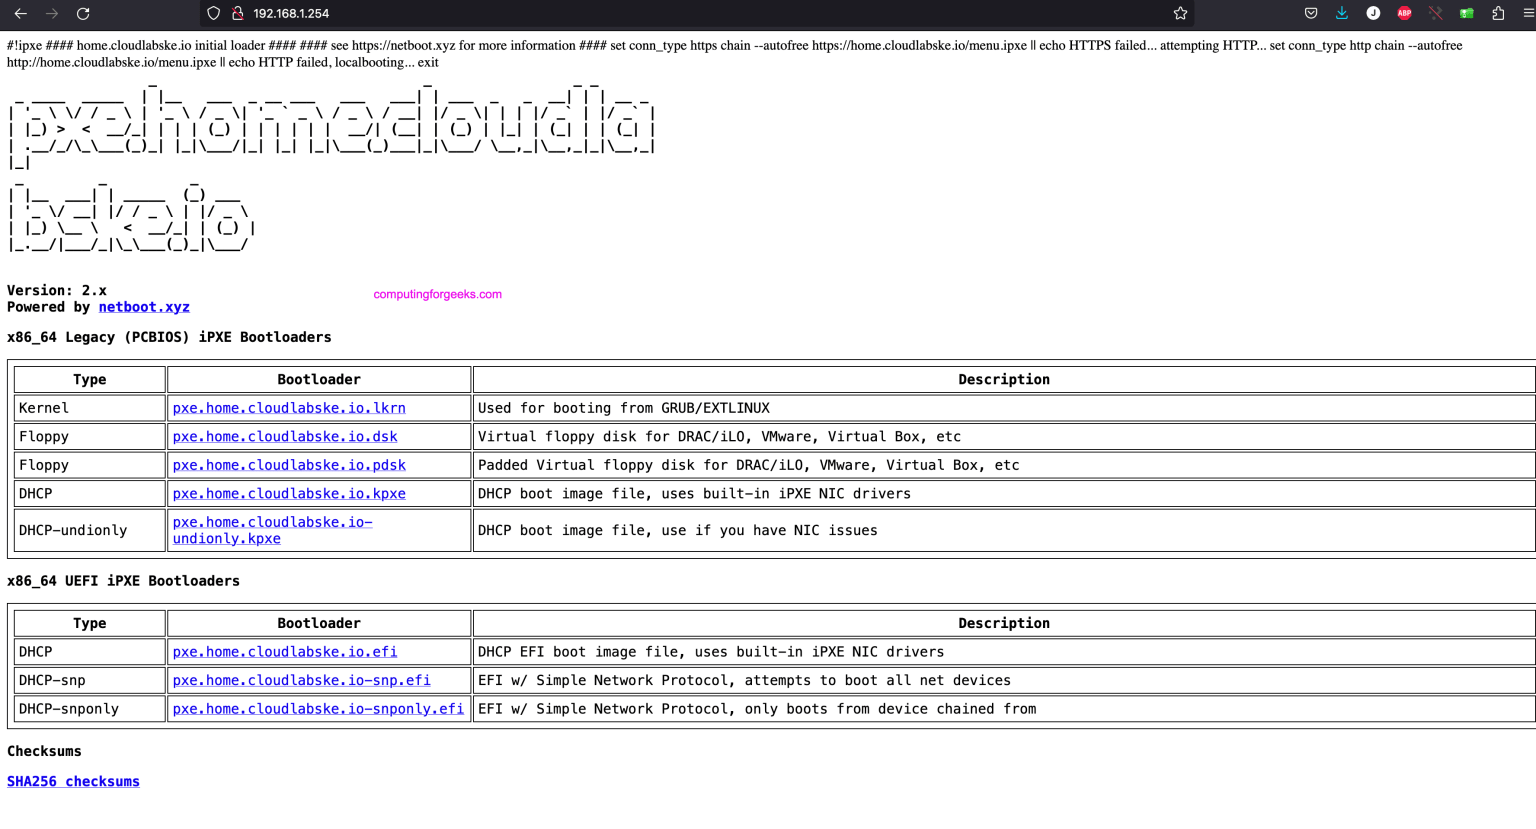Show the Downloads panel
1536x829 pixels.
pyautogui.click(x=1342, y=14)
